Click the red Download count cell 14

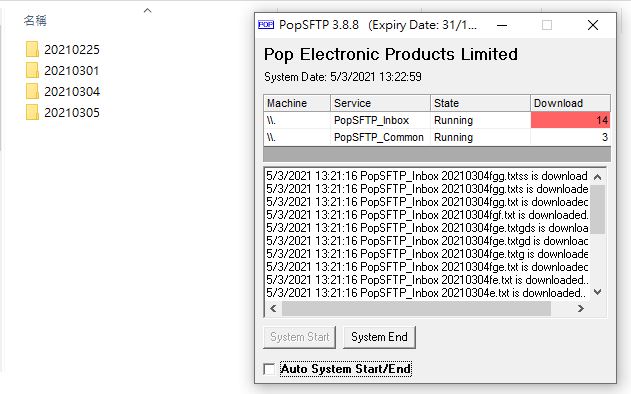coord(570,120)
